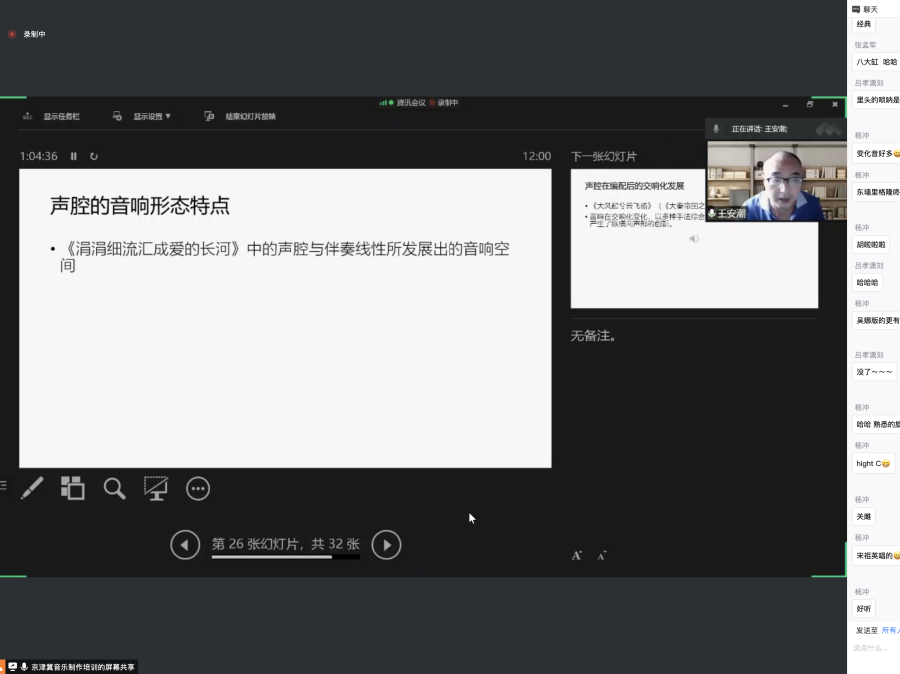Click the chat message hight C
900x674 pixels.
tap(872, 463)
